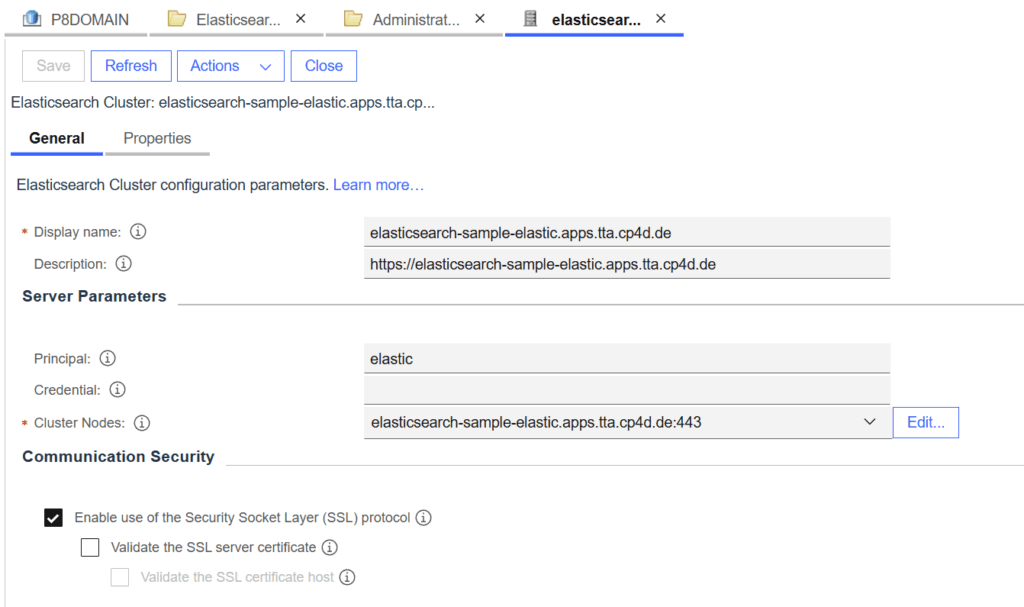1024x607 pixels.
Task: Show info for Cluster Nodes field
Action: (x=142, y=423)
